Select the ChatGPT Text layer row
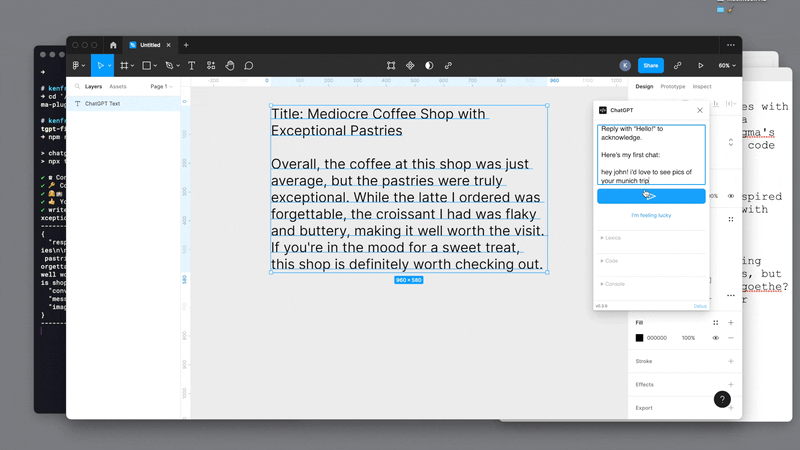 click(x=123, y=104)
